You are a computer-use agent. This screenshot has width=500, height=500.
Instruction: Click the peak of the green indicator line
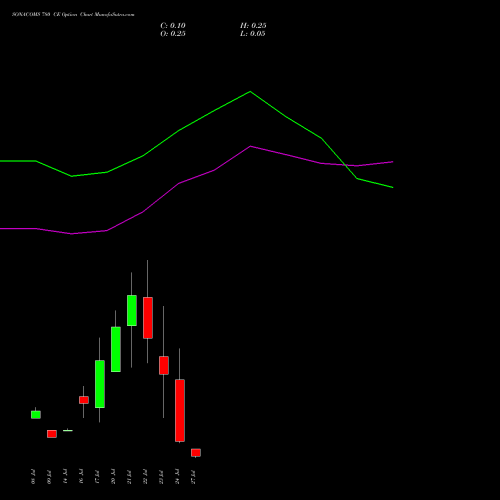250,91
